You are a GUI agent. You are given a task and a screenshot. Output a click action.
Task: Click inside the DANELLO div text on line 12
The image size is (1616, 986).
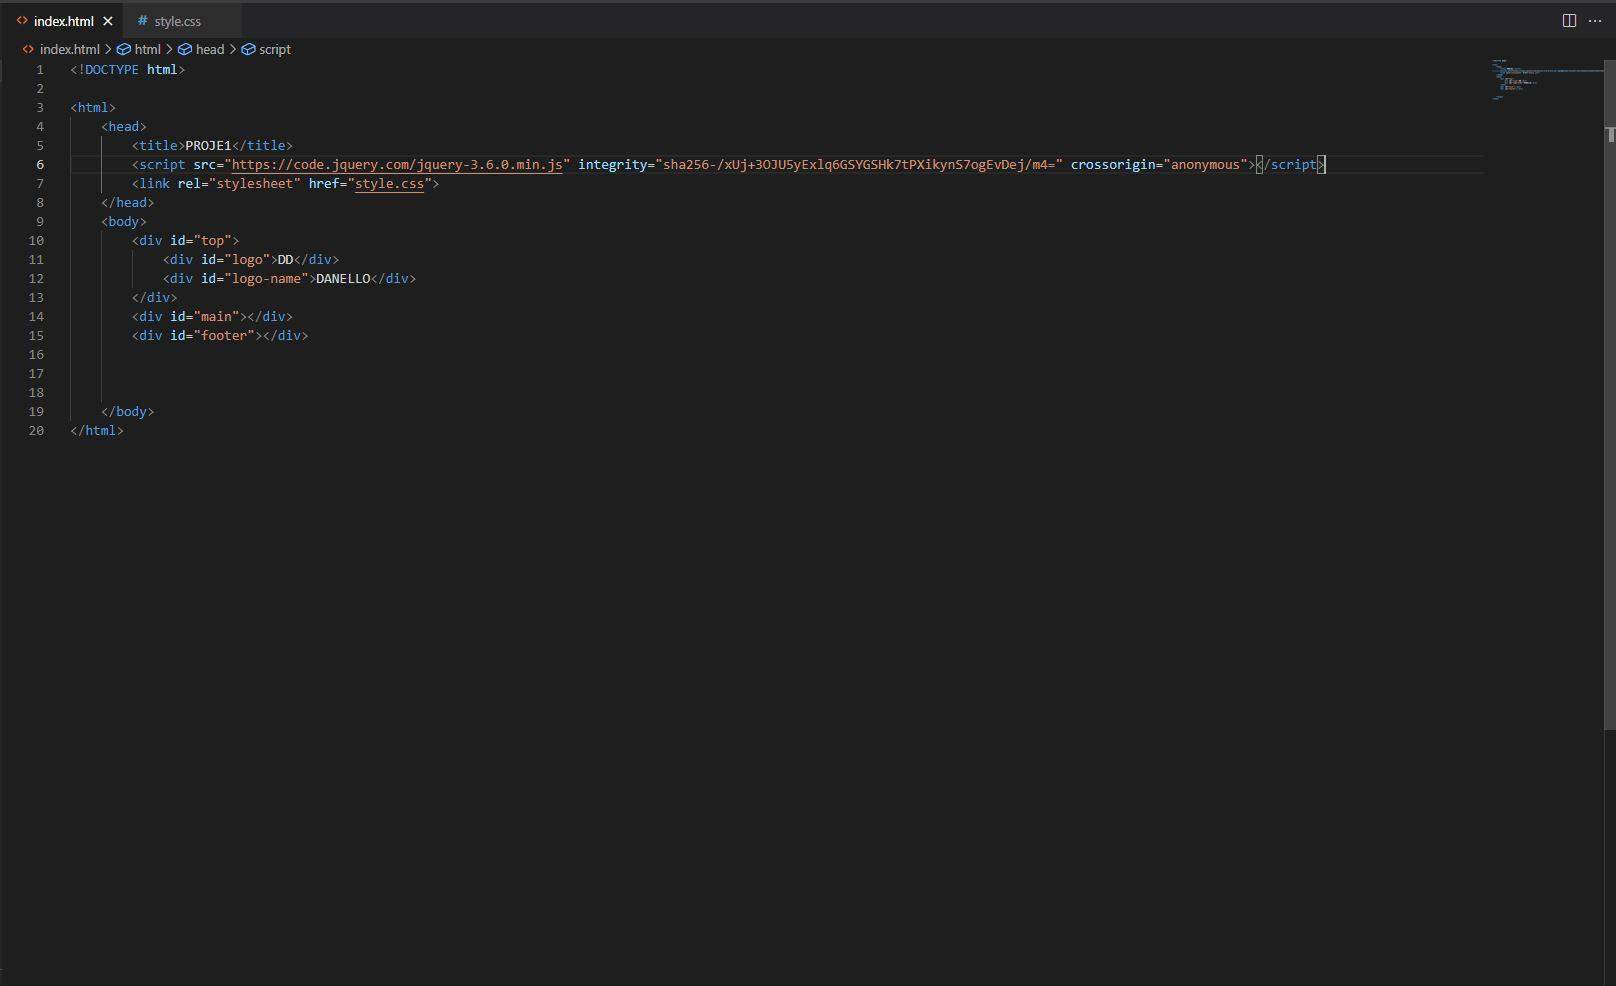pos(342,279)
